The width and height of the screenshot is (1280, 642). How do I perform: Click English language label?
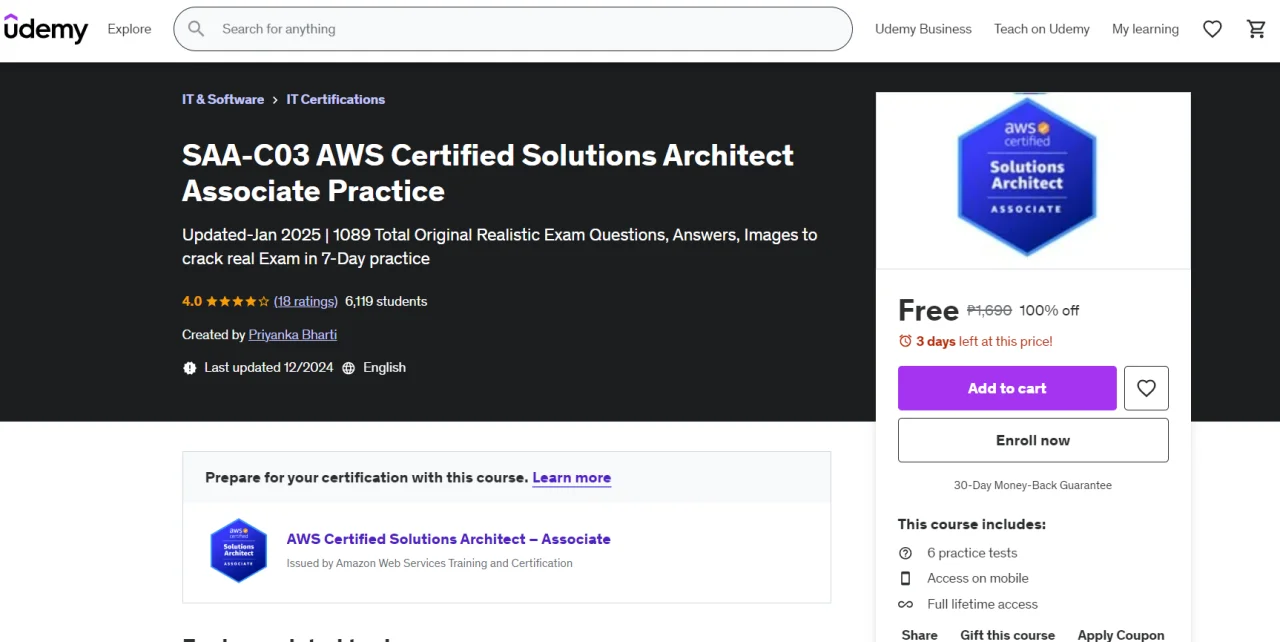tap(385, 368)
